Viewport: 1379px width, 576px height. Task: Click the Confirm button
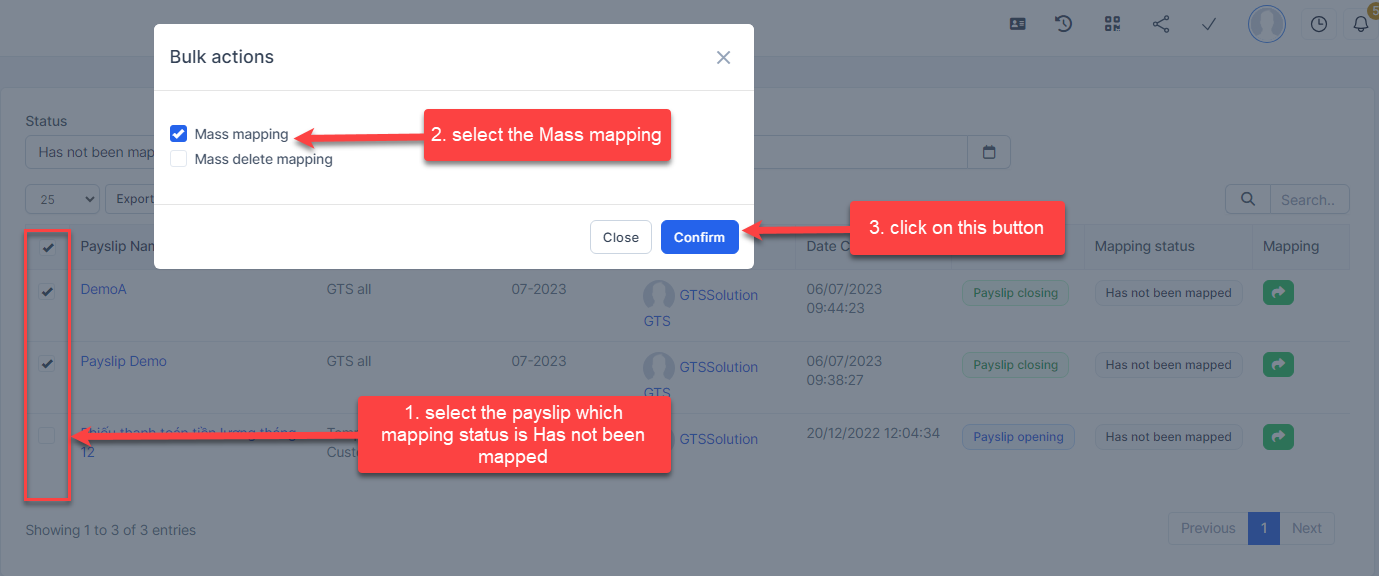[x=699, y=237]
